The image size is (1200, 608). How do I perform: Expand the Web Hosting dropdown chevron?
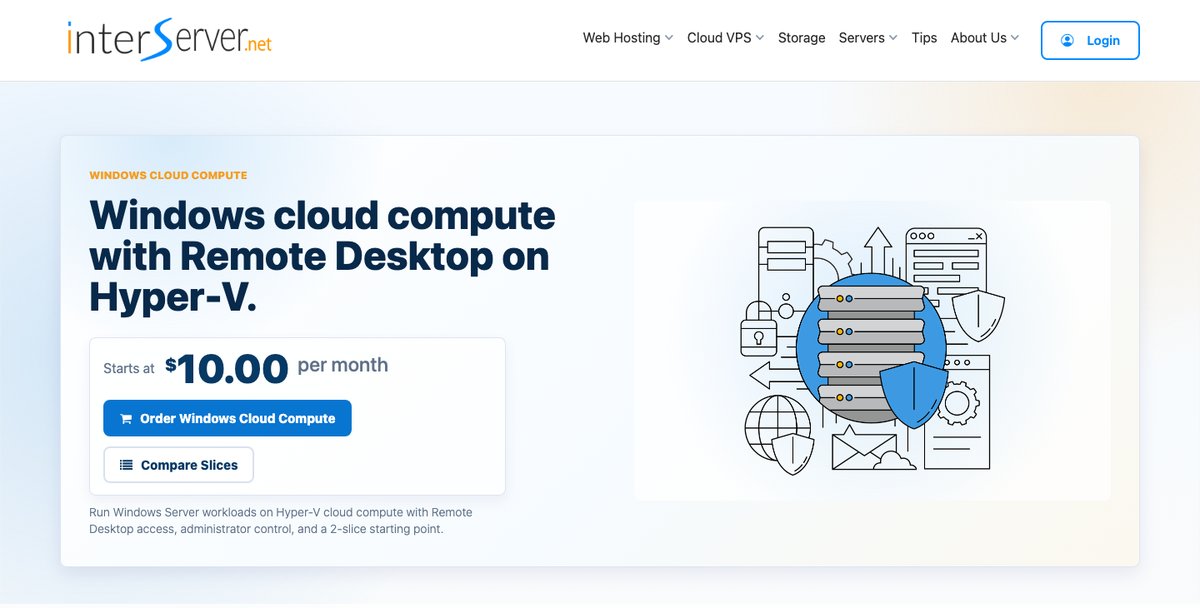coord(669,38)
